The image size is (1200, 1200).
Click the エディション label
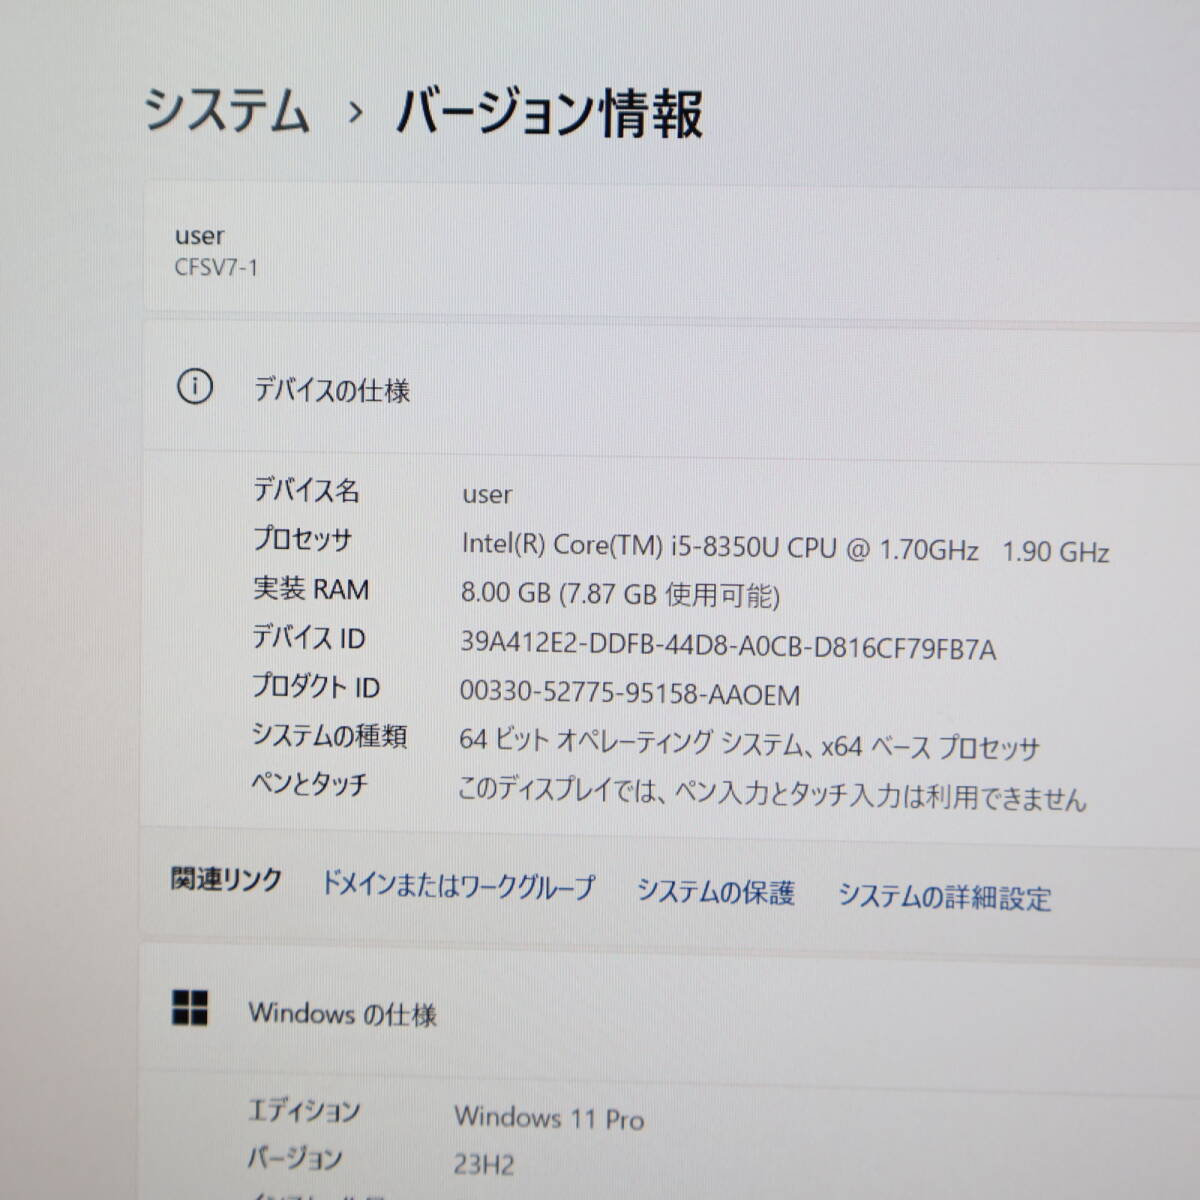click(x=303, y=1110)
